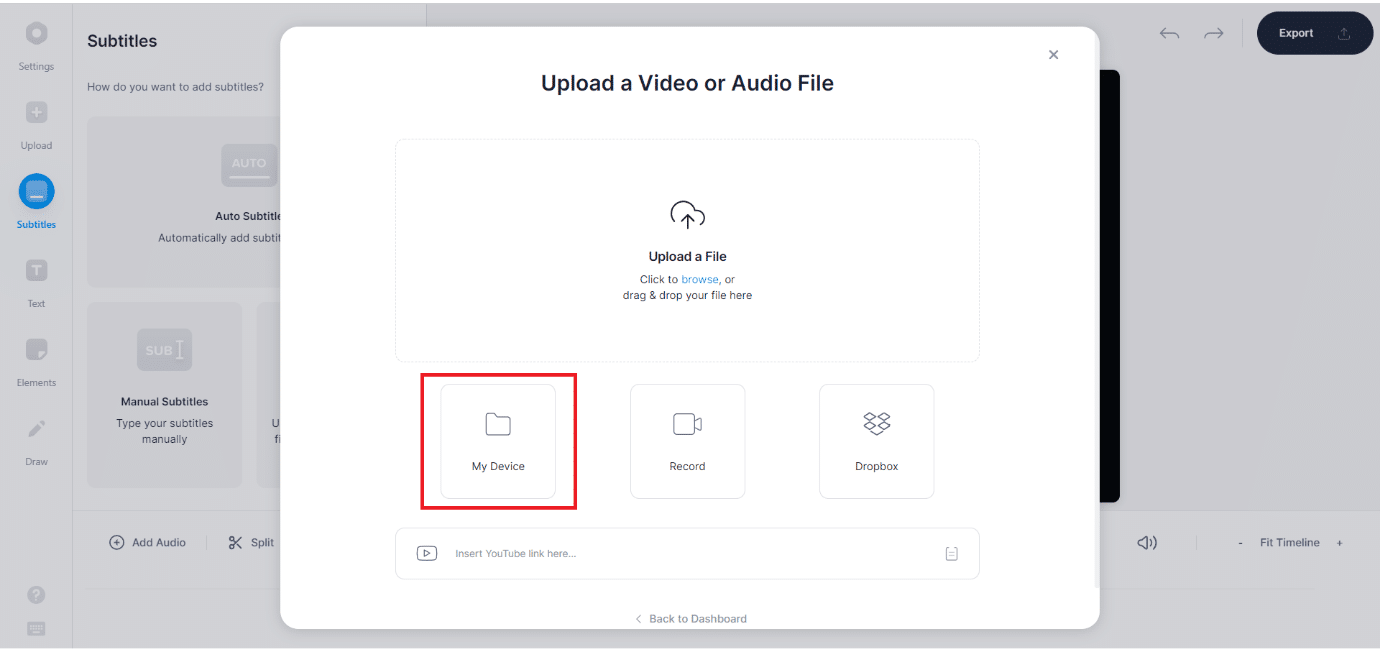
Task: Click the Split scissors tool
Action: point(250,542)
